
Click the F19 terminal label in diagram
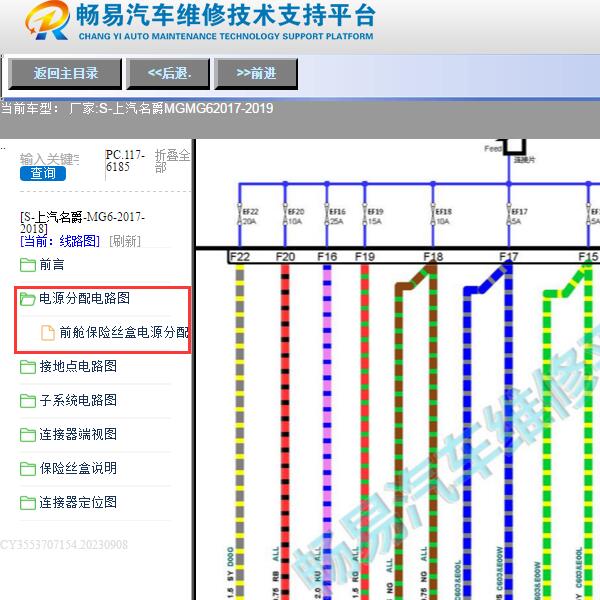pyautogui.click(x=364, y=257)
